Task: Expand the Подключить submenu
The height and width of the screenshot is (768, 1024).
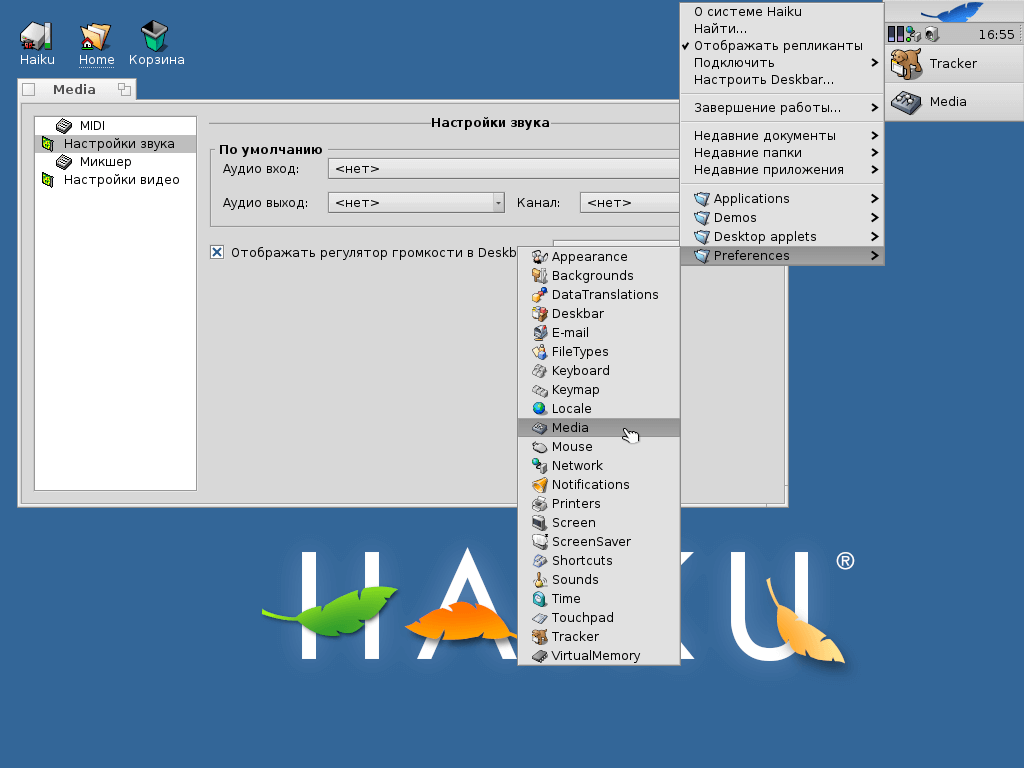Action: click(782, 63)
